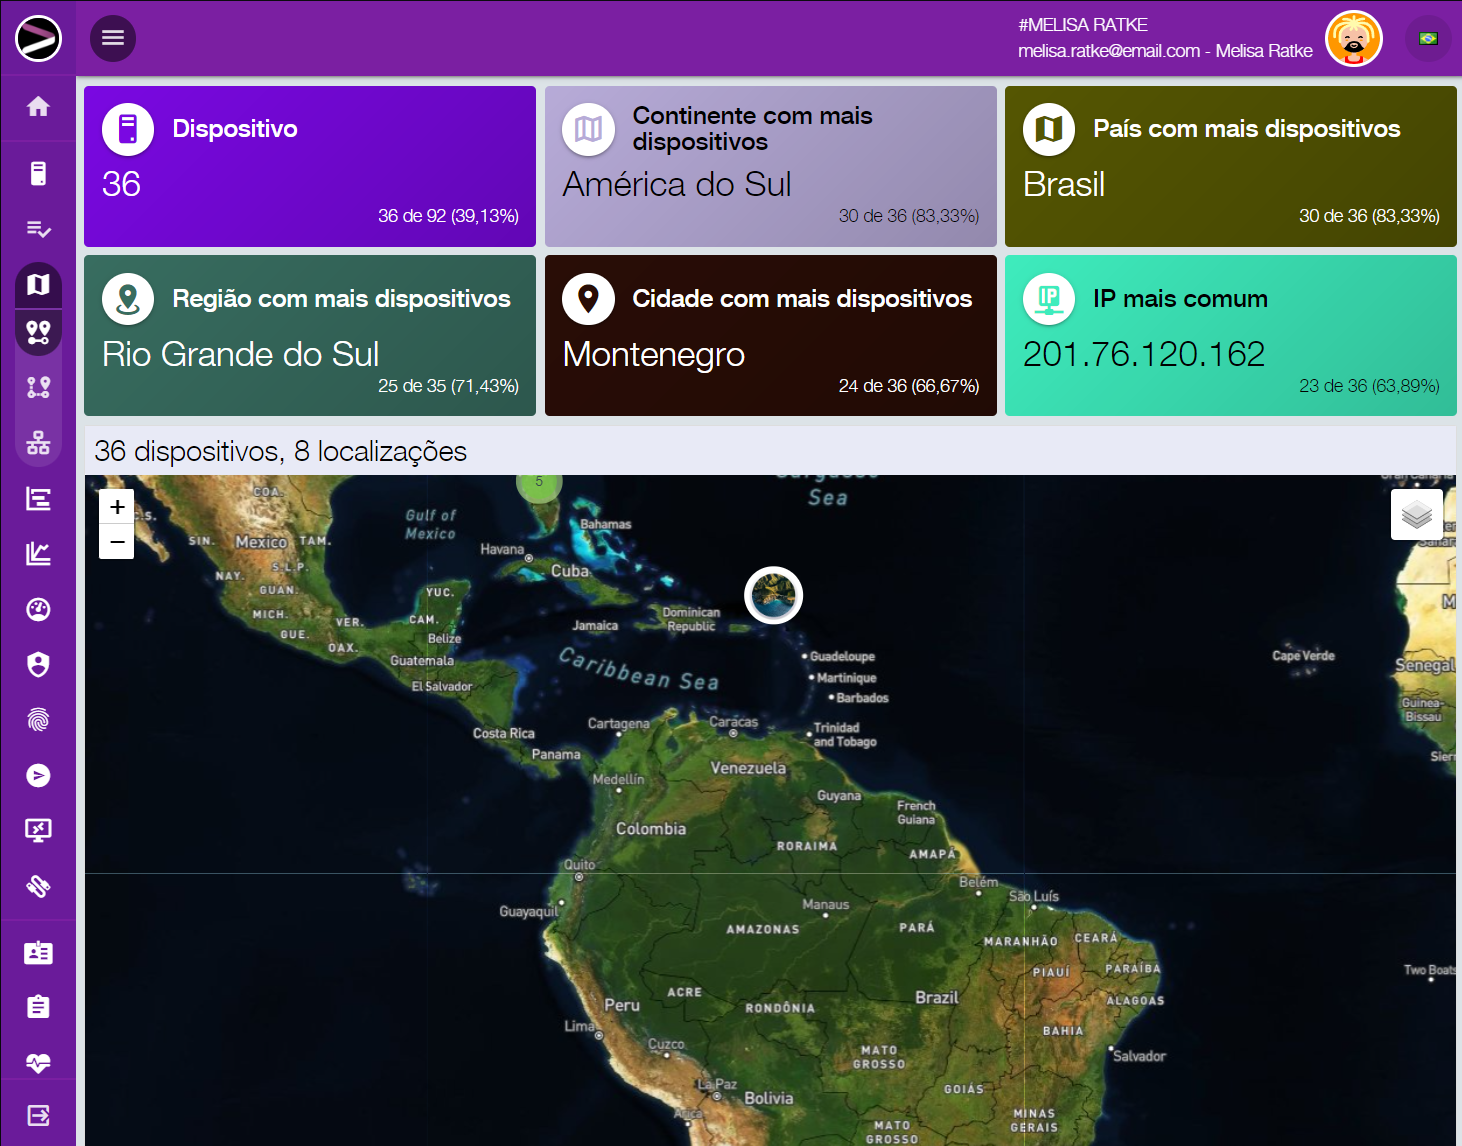Screen dimensions: 1462x1146
Task: Open the Home icon in the sidebar
Action: click(38, 107)
